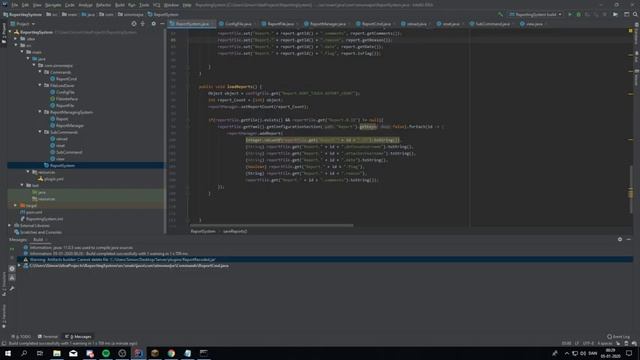The width and height of the screenshot is (640, 360).
Task: Open Project panel settings gear
Action: pyautogui.click(x=153, y=24)
